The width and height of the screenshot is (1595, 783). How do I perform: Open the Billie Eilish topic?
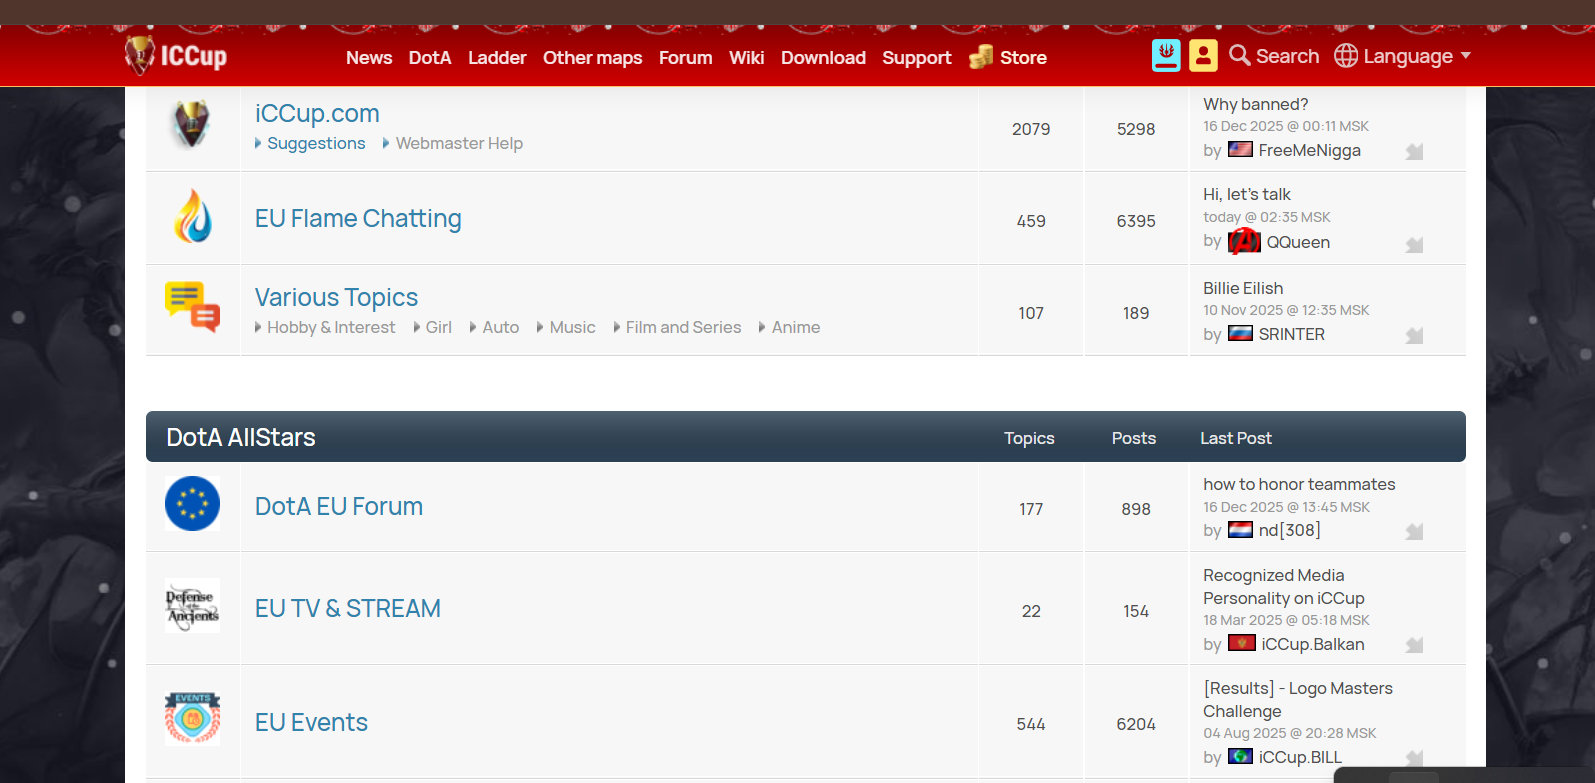tap(1243, 288)
